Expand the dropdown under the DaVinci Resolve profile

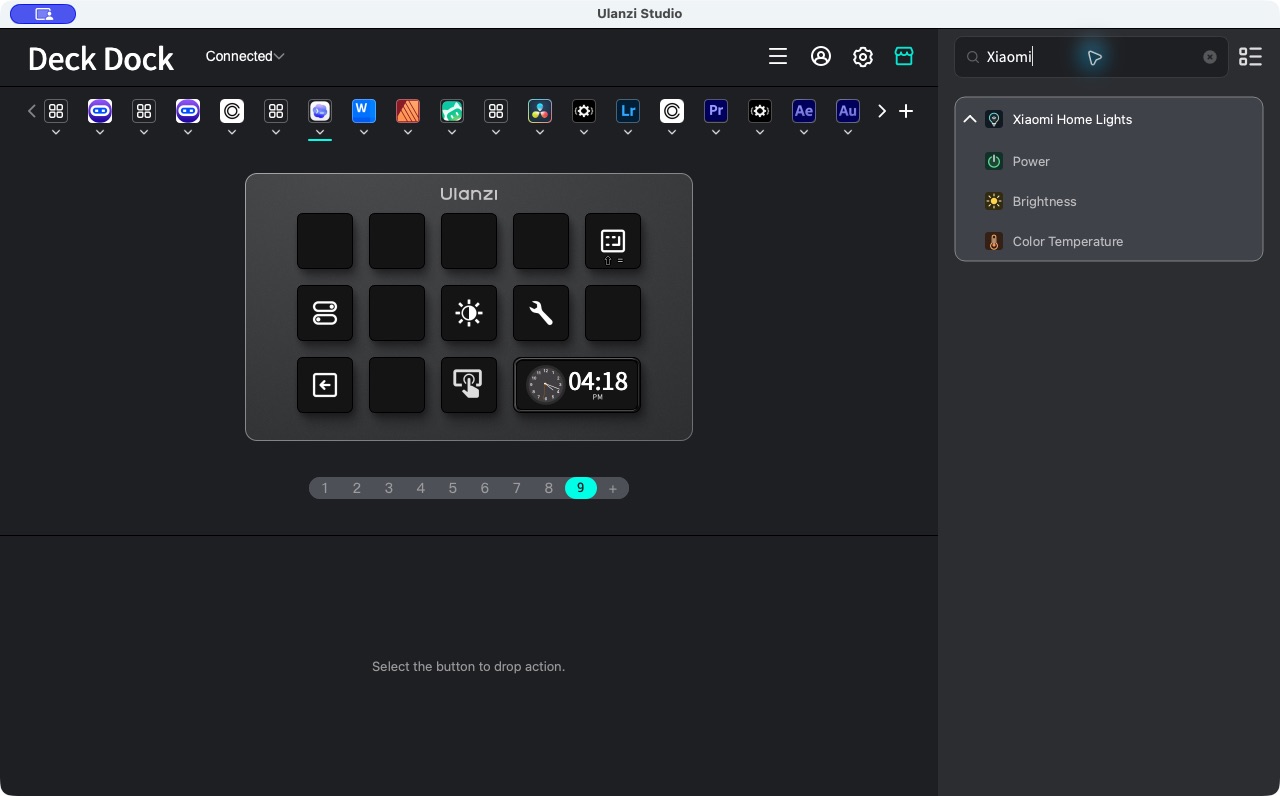coord(540,132)
